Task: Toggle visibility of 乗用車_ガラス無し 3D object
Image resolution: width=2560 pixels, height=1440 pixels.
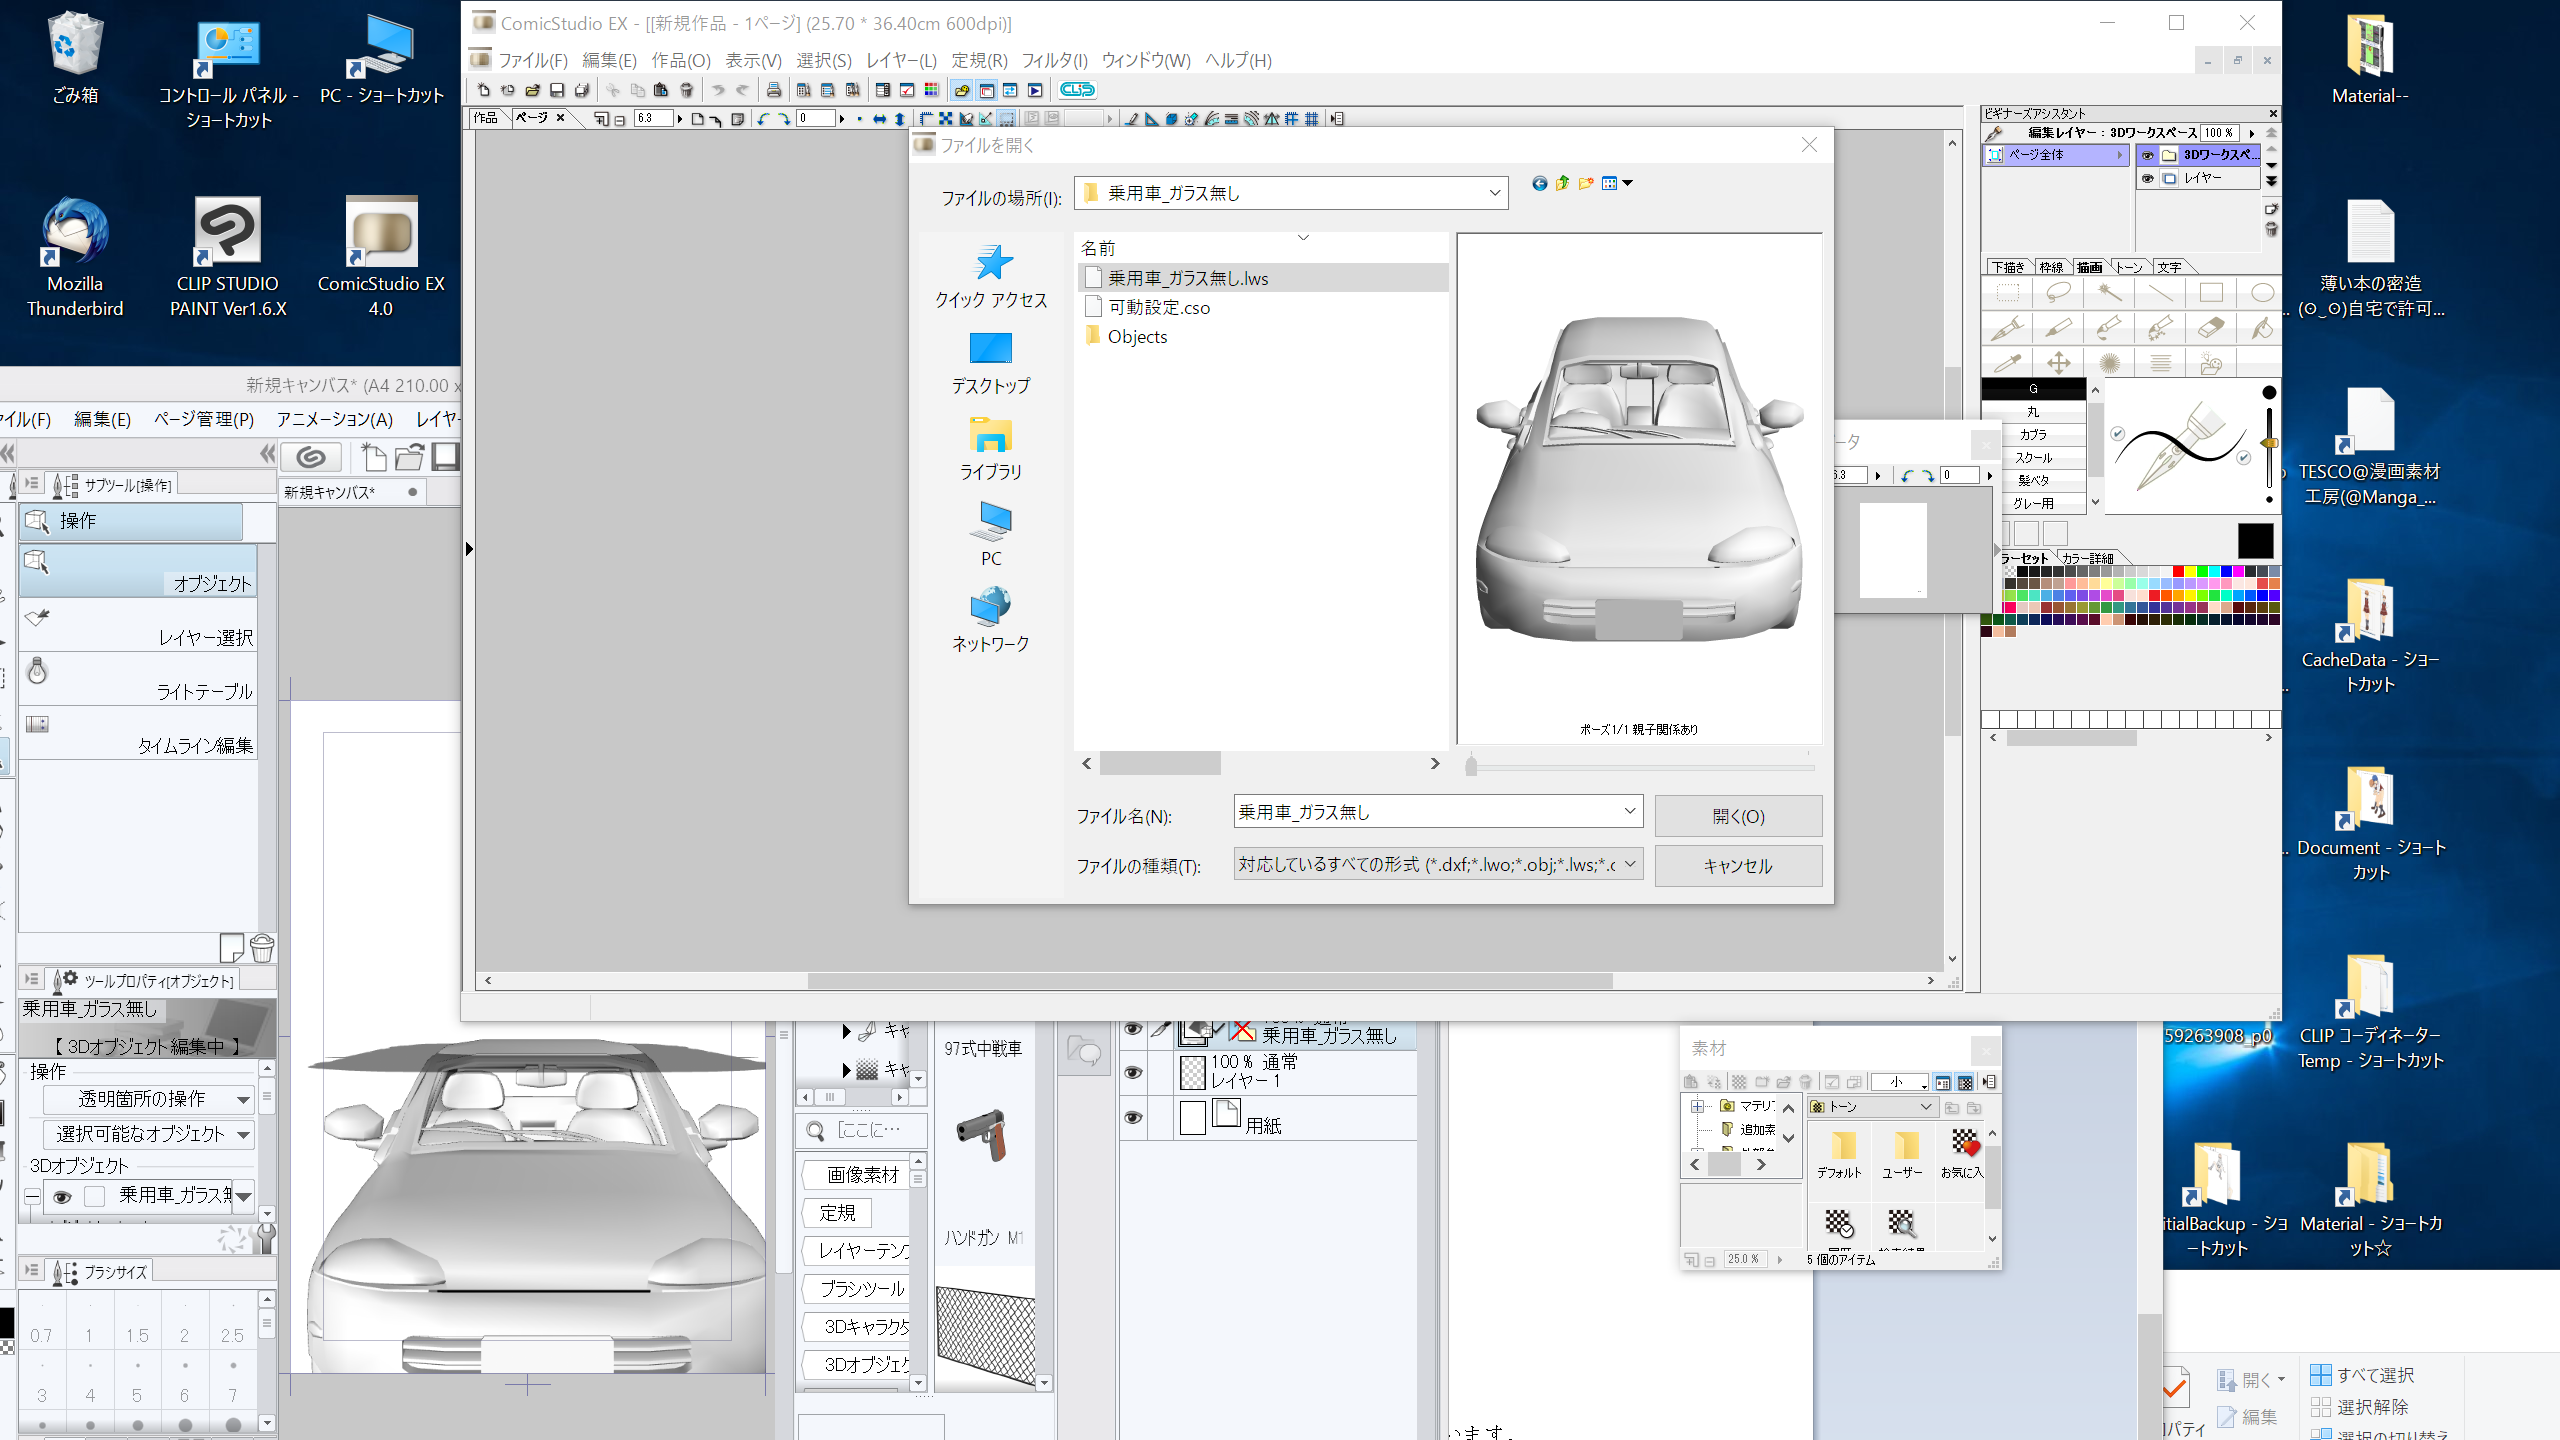Action: (62, 1196)
